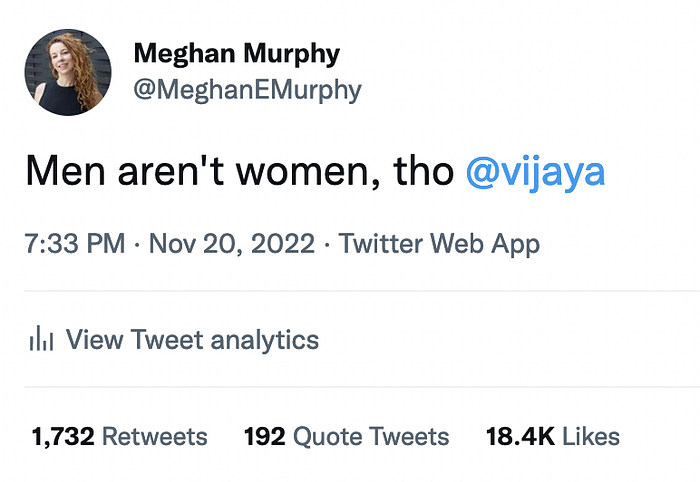This screenshot has width=700, height=482.
Task: Click the word "Men" in the tweet
Action: tap(60, 172)
